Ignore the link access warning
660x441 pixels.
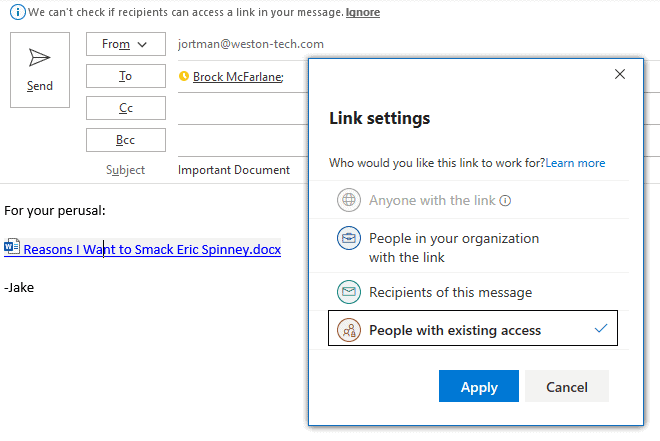pyautogui.click(x=363, y=12)
